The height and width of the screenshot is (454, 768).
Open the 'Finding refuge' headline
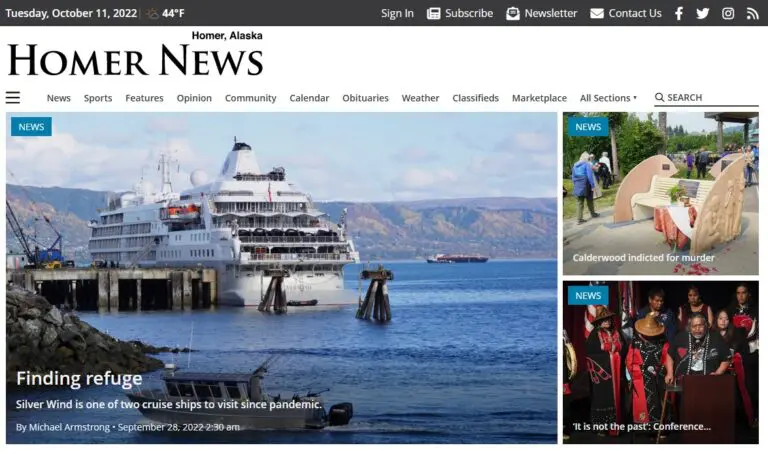[x=79, y=378]
